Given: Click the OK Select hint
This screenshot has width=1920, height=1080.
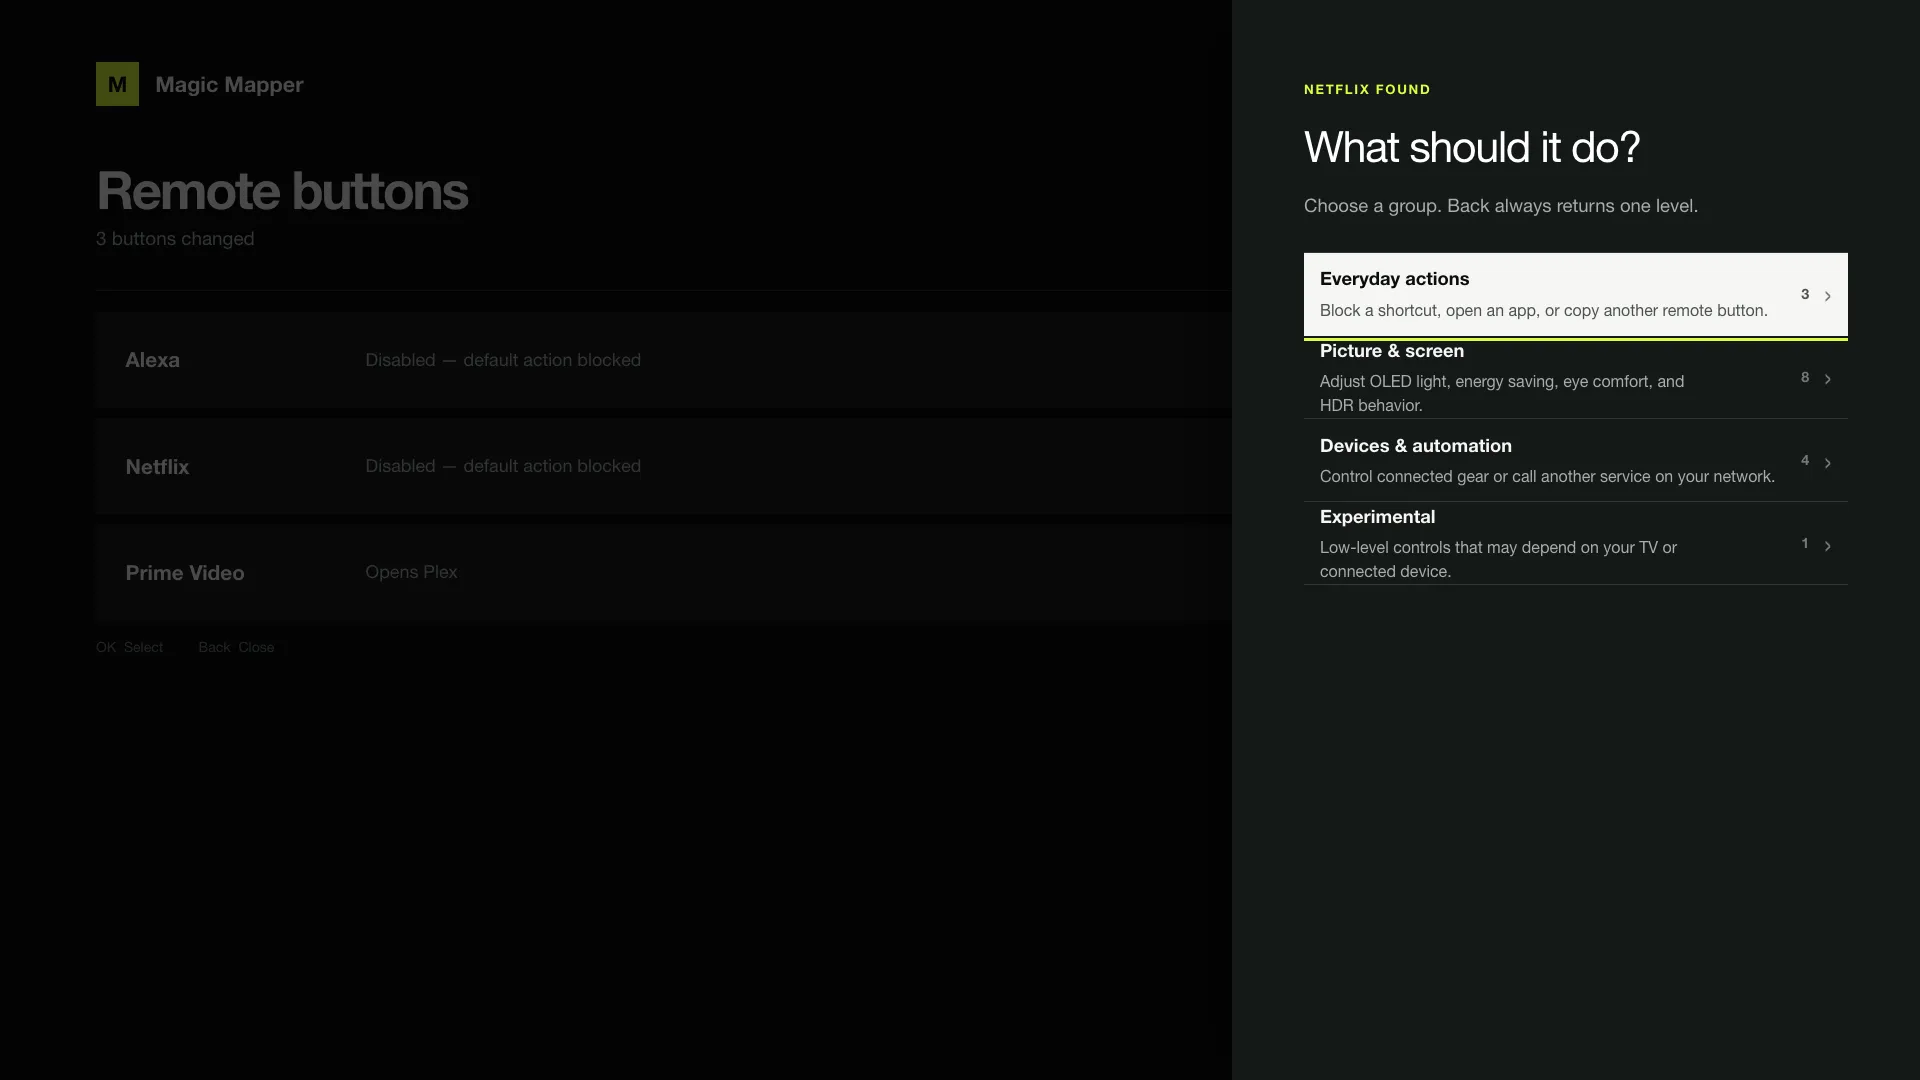Looking at the screenshot, I should (x=129, y=647).
